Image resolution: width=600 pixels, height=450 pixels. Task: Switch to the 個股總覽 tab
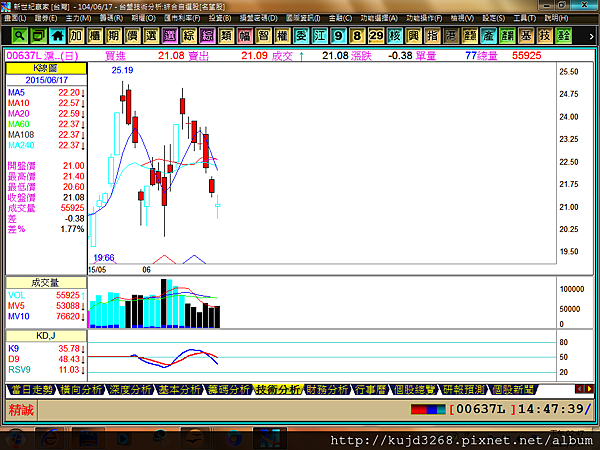pyautogui.click(x=414, y=390)
